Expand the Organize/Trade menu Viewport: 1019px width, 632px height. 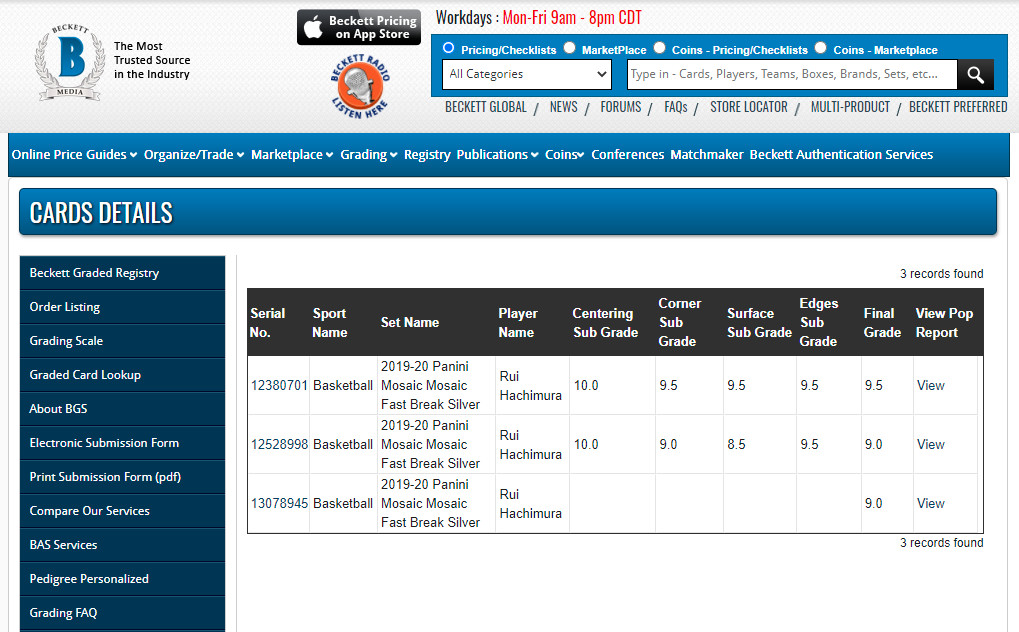194,155
